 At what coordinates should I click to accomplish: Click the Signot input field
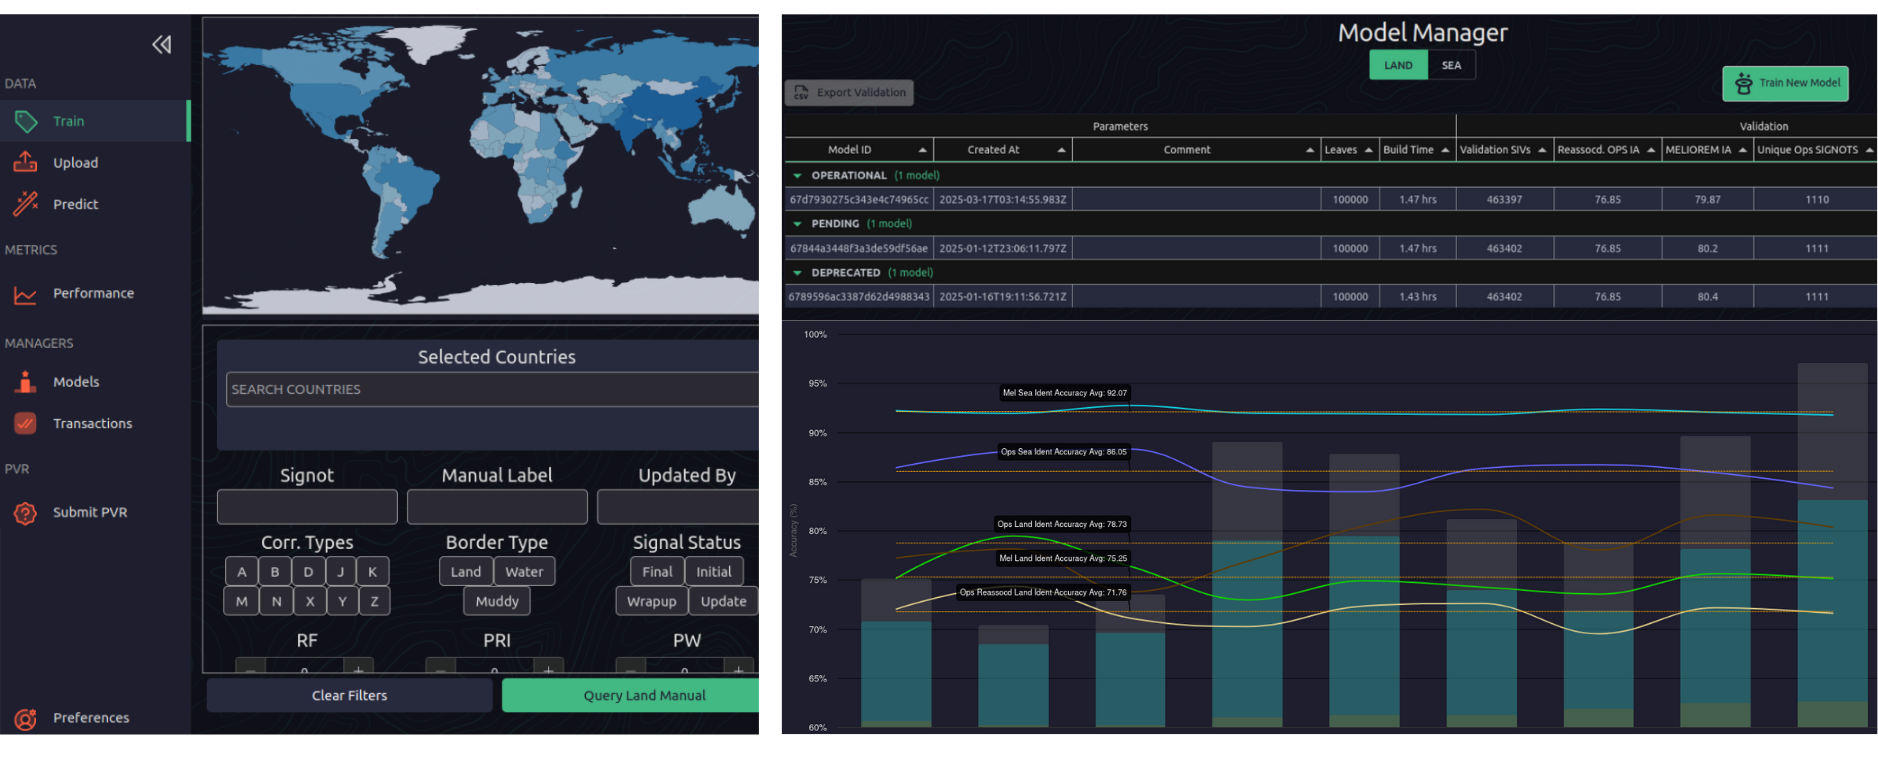click(x=307, y=506)
